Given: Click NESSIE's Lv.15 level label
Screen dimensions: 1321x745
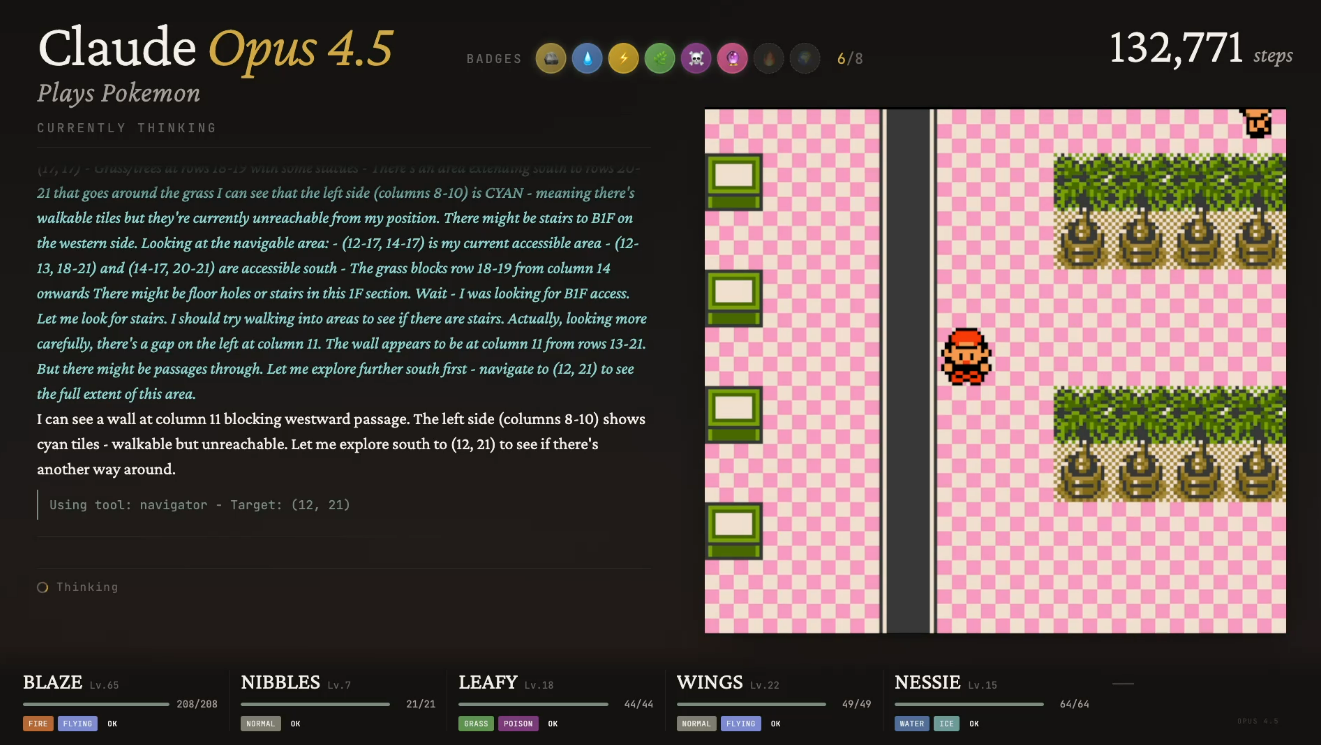Looking at the screenshot, I should (x=983, y=686).
